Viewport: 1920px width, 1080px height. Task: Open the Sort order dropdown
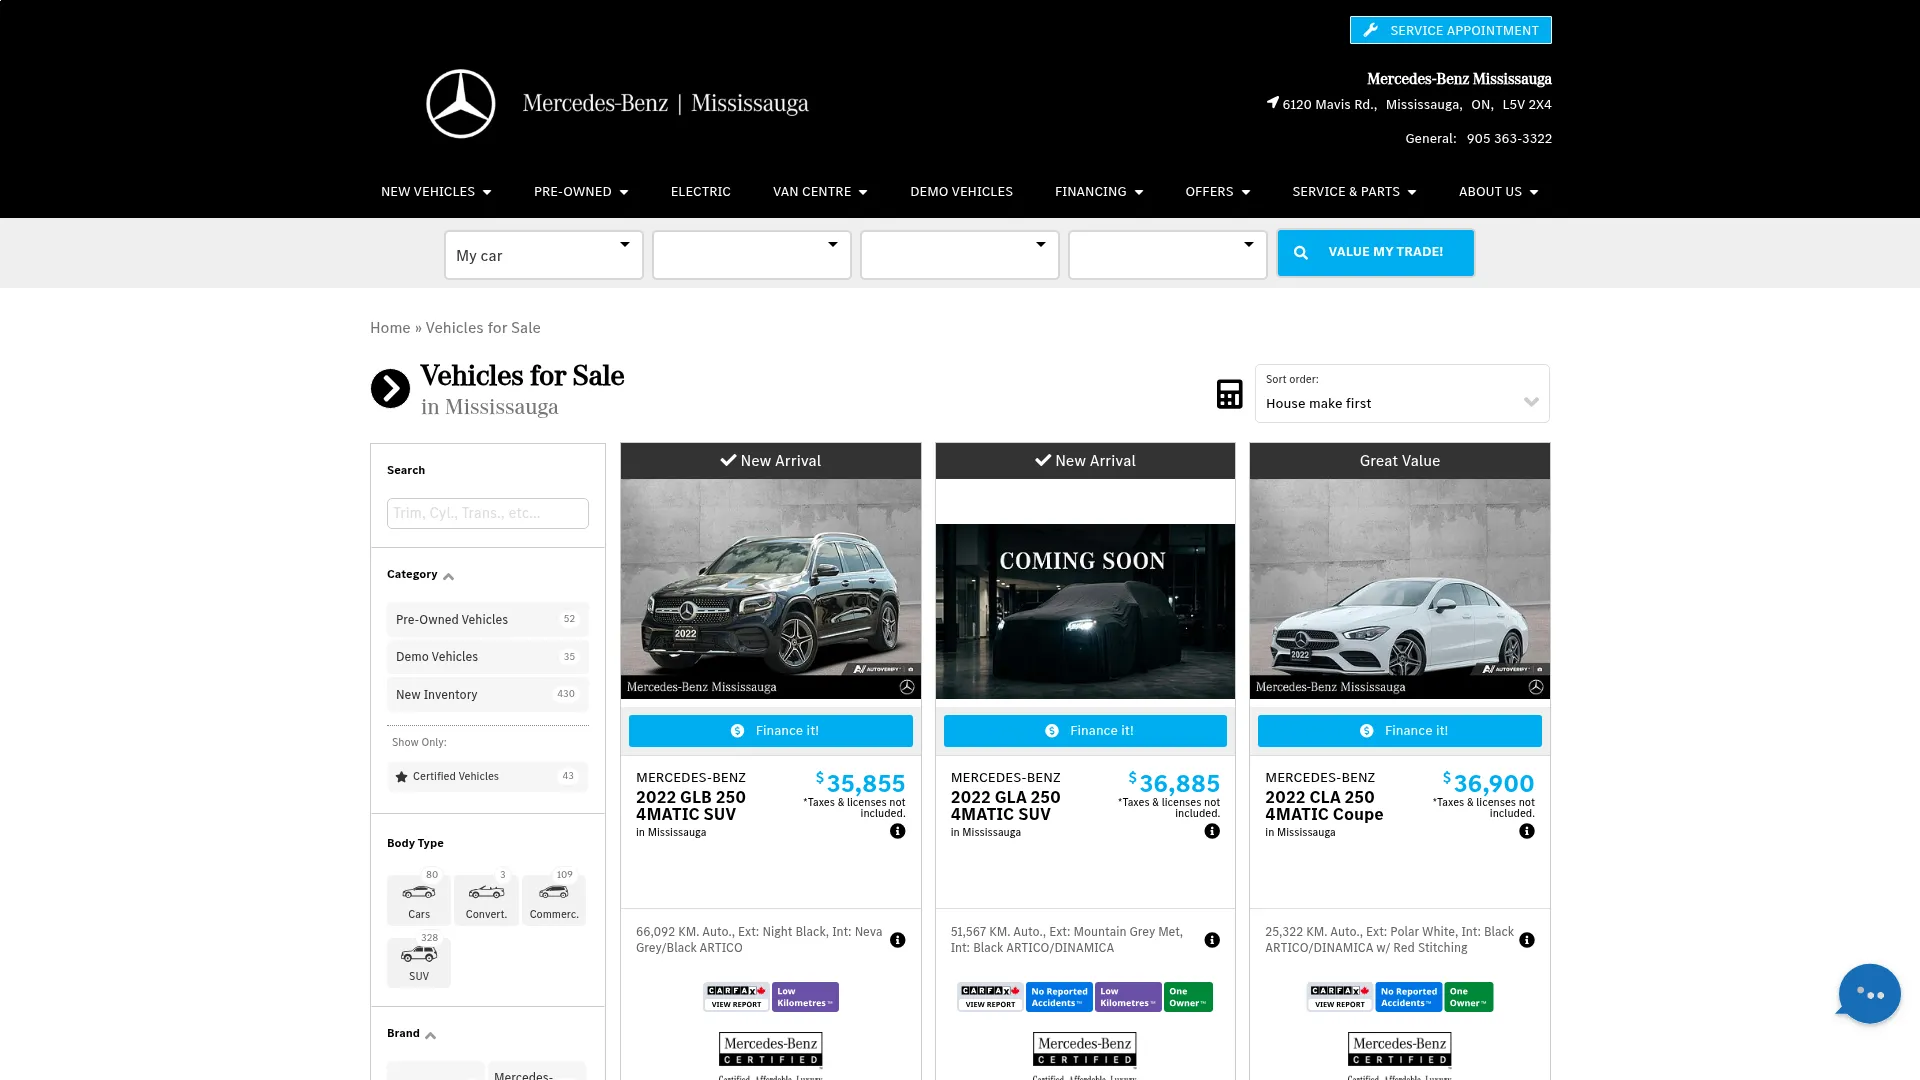pos(1402,394)
